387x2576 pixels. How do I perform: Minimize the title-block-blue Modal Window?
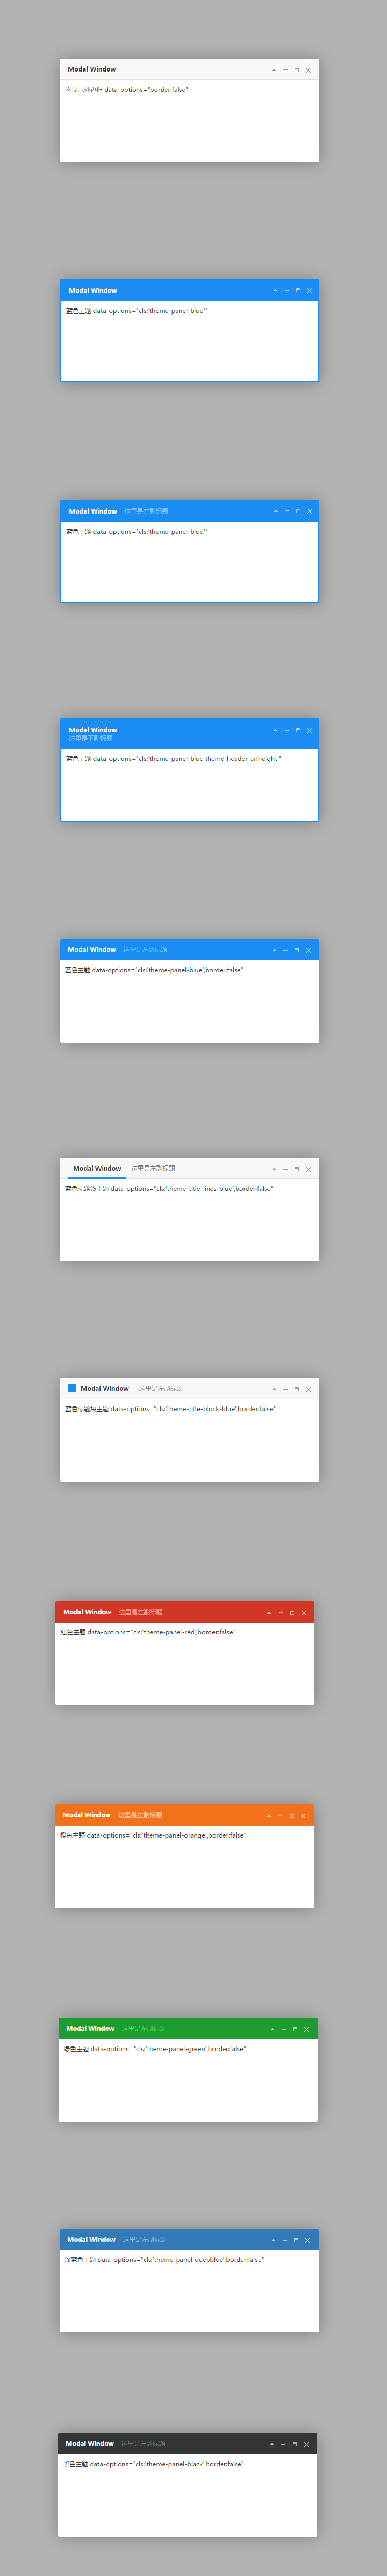click(285, 1389)
